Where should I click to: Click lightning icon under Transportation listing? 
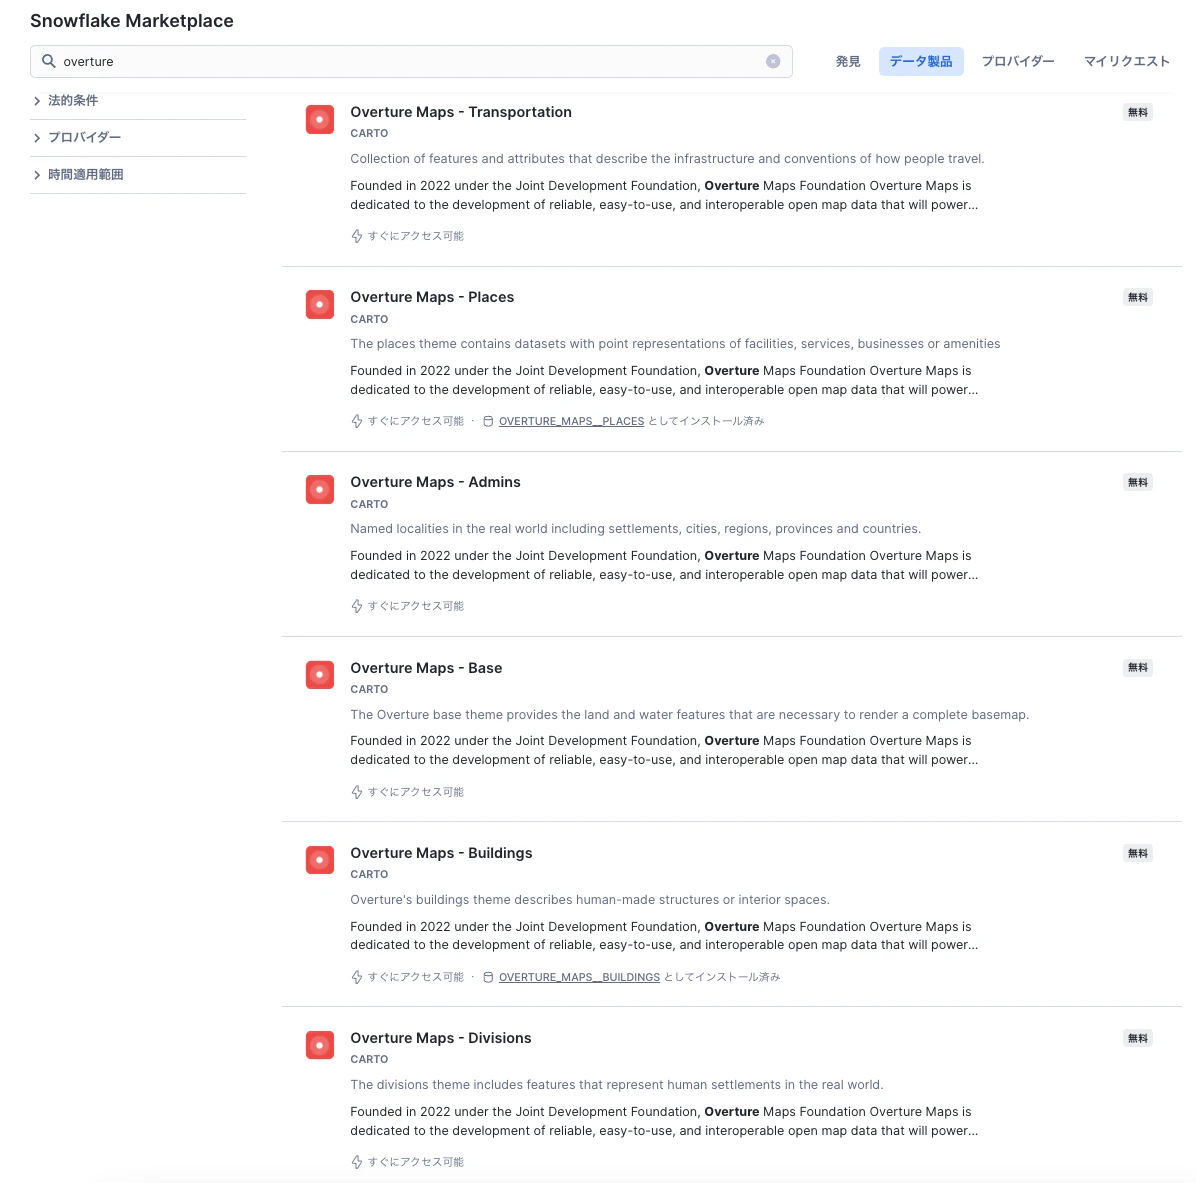pos(356,236)
